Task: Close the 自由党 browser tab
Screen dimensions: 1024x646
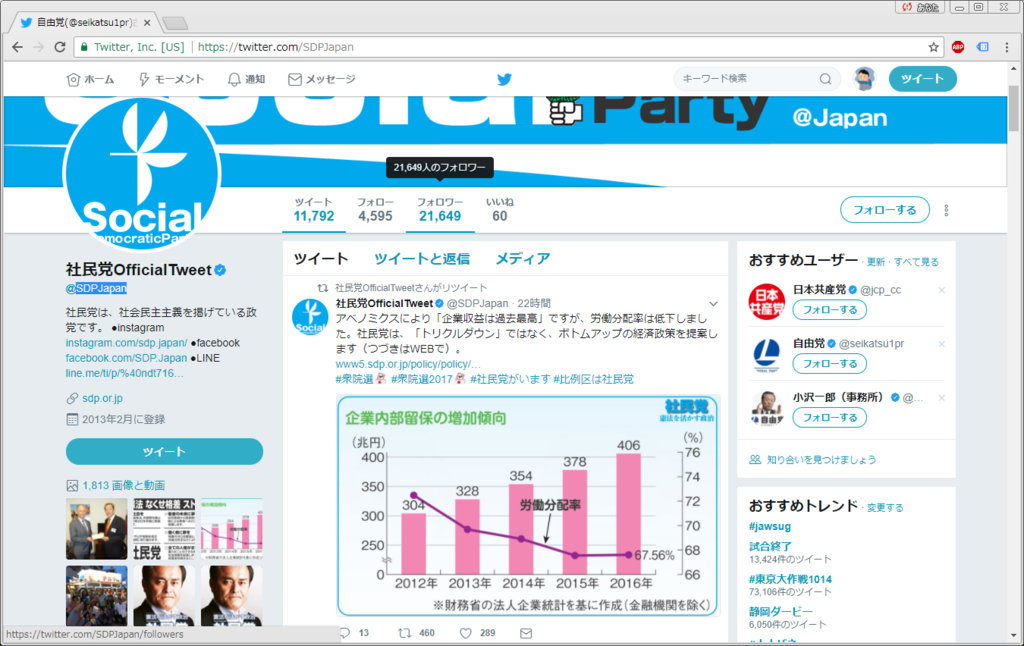Action: click(x=147, y=22)
